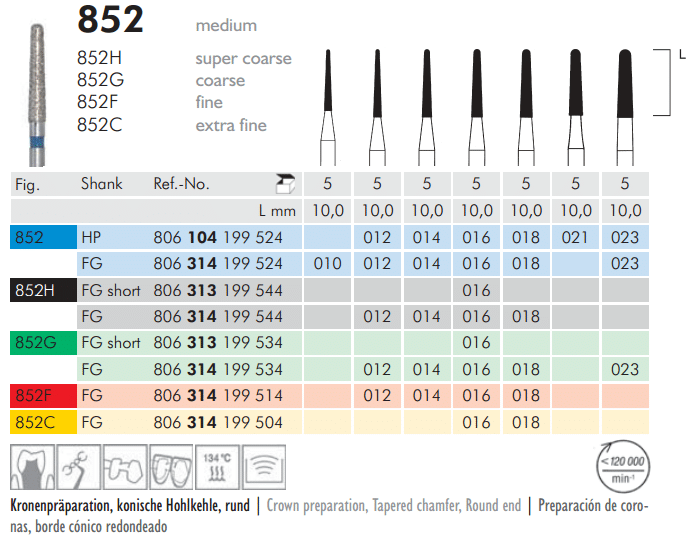The image size is (691, 544).
Task: Select the black 852H figure label
Action: point(41,291)
